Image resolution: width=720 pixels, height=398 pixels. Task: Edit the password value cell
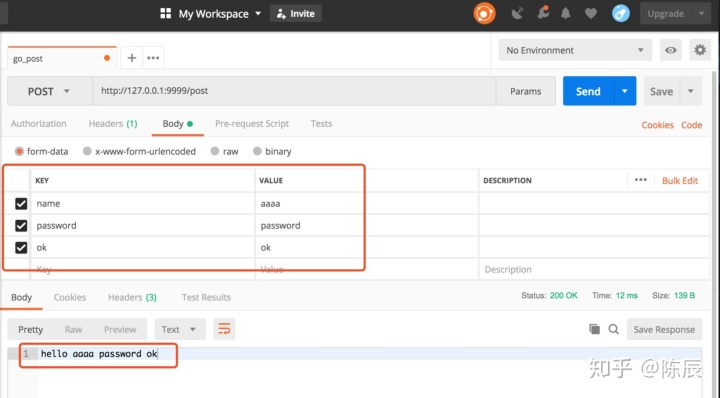[x=366, y=225]
